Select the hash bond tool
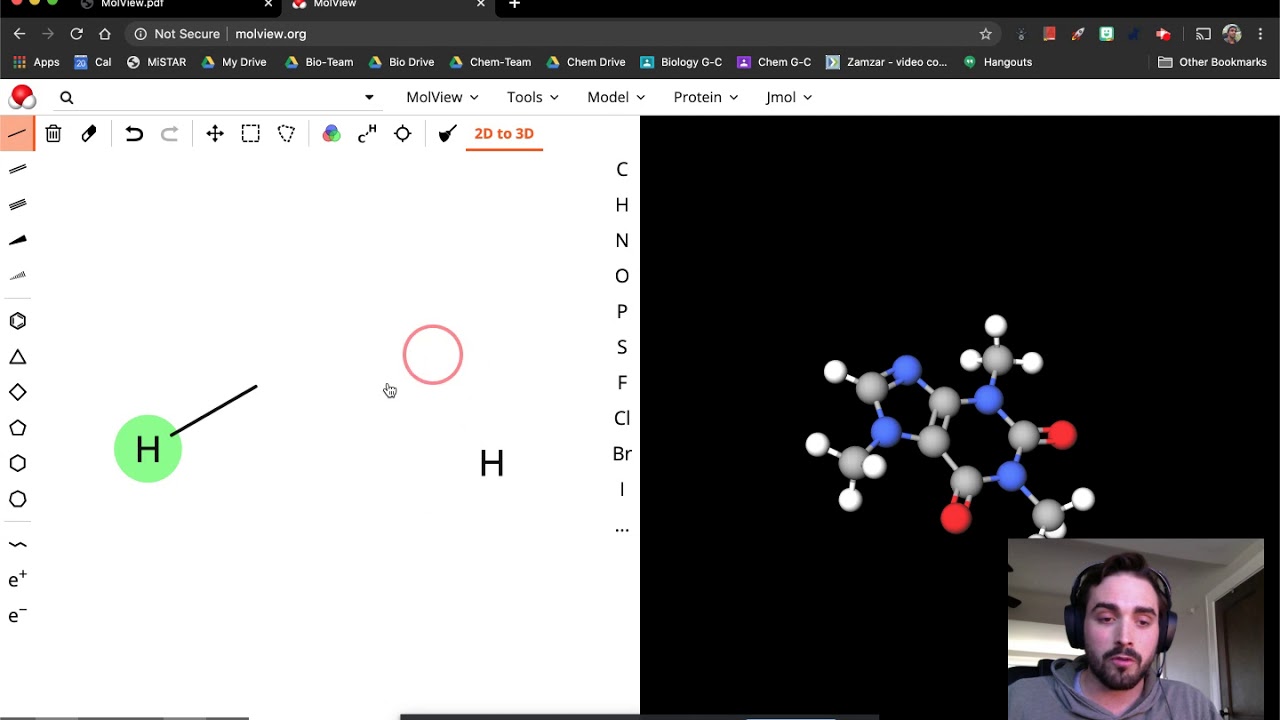Viewport: 1280px width, 720px height. (x=17, y=275)
